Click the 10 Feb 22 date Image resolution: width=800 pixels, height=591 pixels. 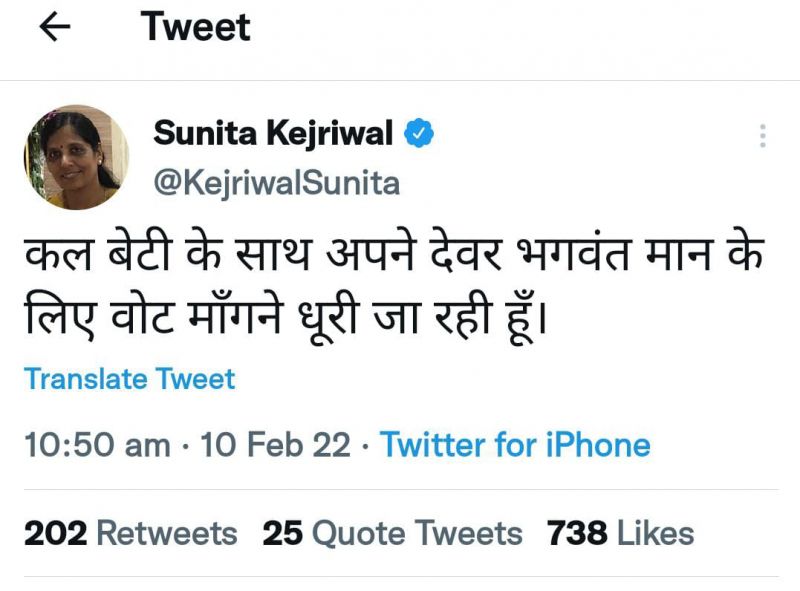(275, 445)
